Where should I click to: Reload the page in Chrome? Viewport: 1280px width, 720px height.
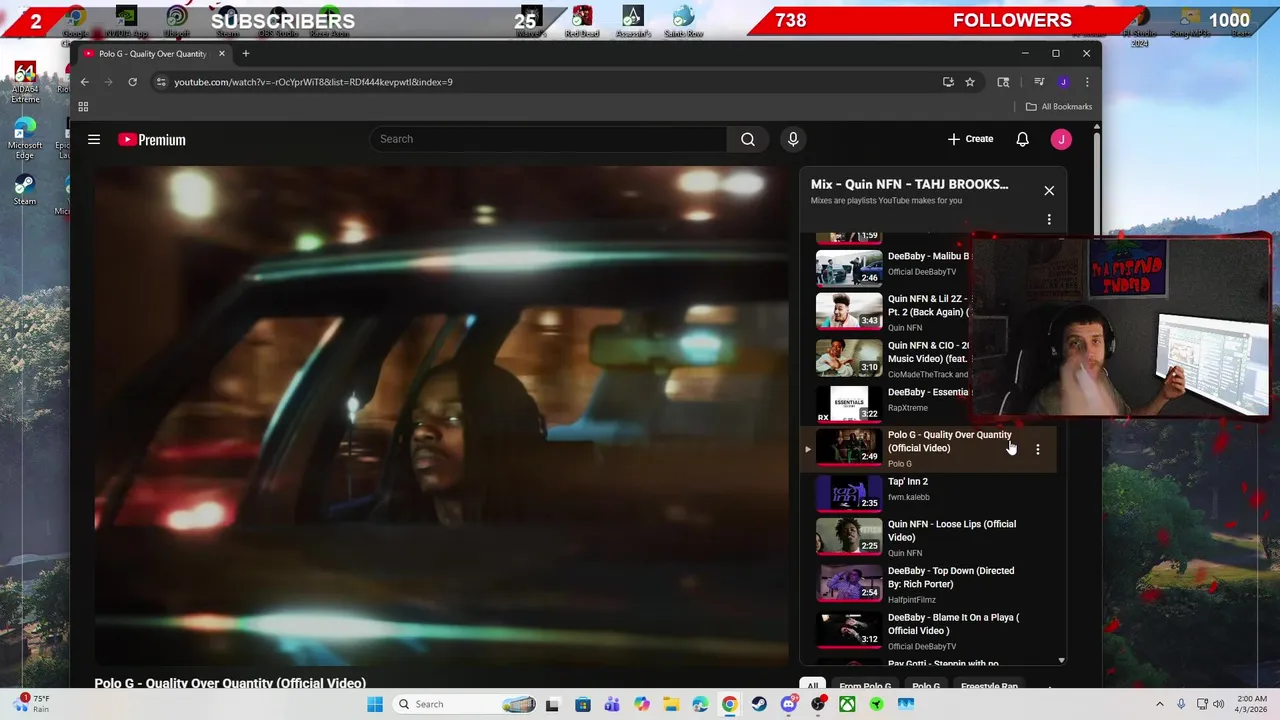pyautogui.click(x=132, y=82)
